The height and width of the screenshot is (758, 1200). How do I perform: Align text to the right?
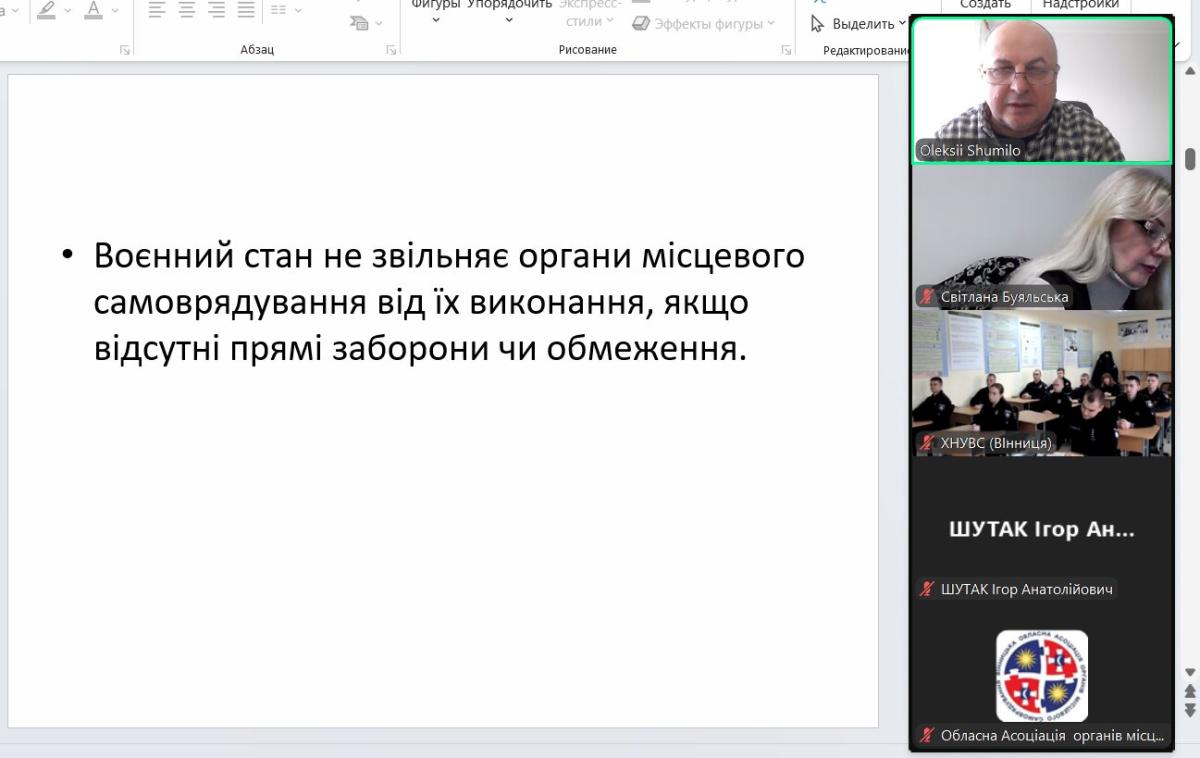click(216, 10)
